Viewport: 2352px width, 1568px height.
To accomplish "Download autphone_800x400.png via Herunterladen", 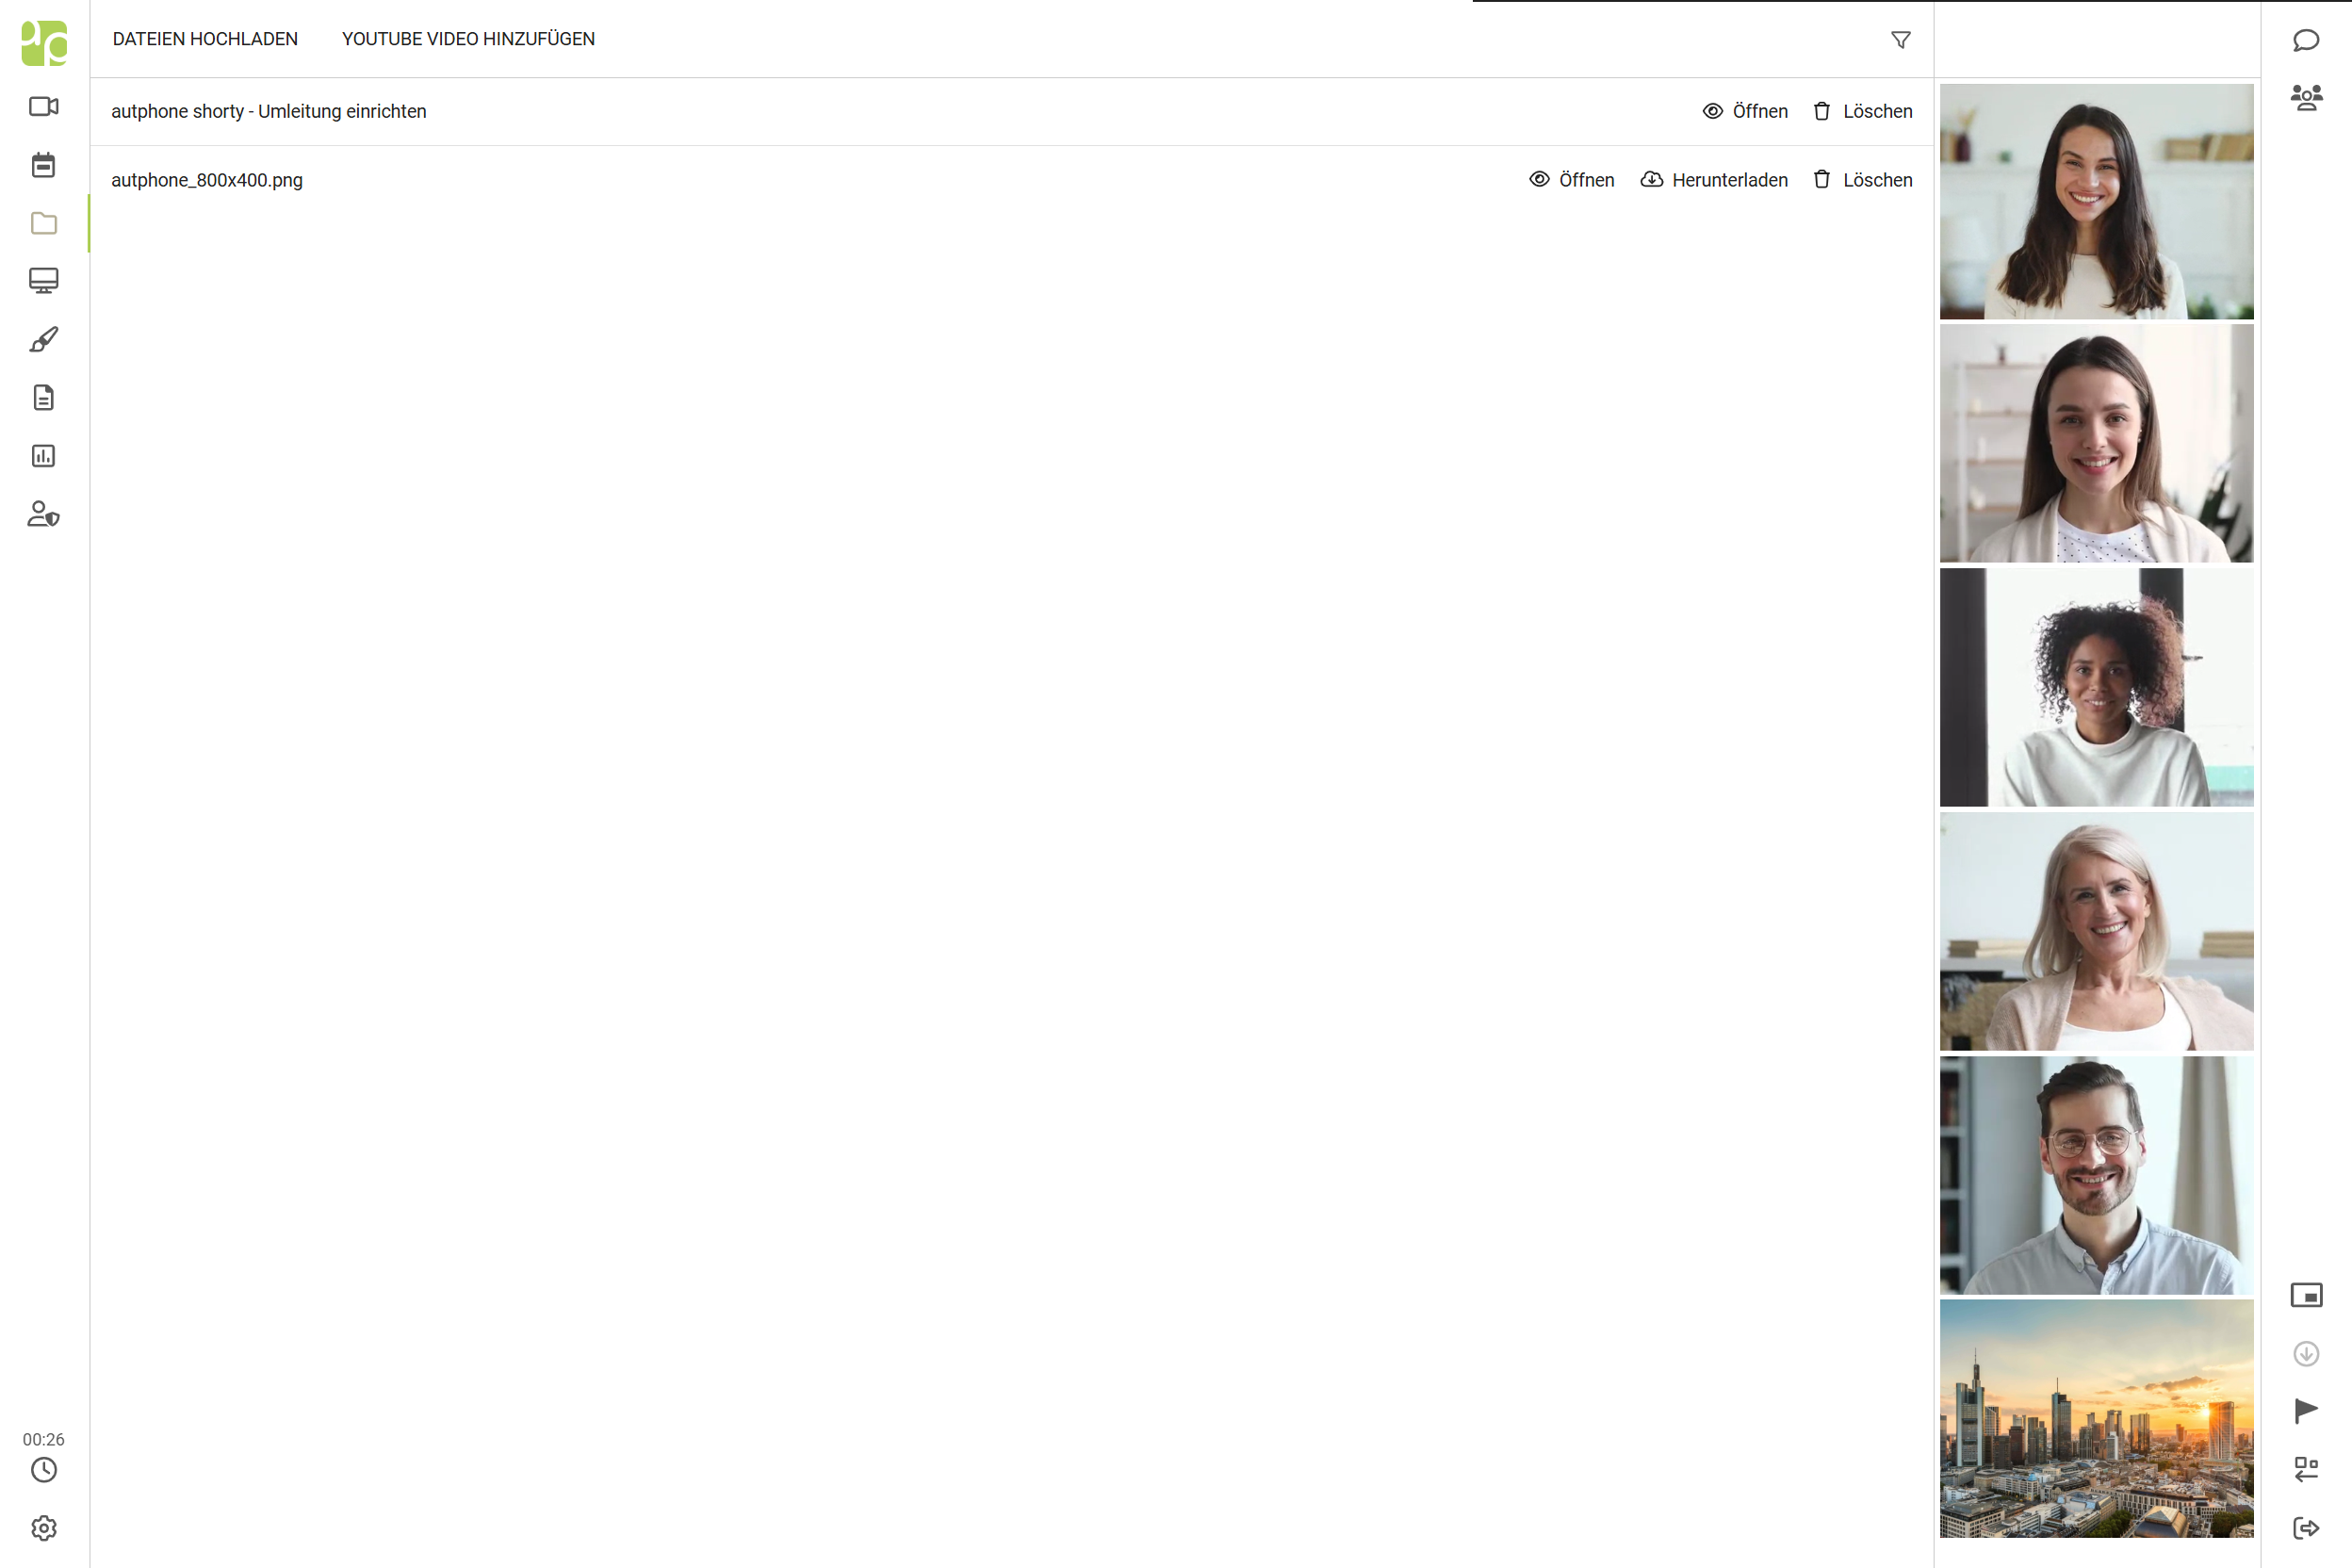I will 1714,180.
